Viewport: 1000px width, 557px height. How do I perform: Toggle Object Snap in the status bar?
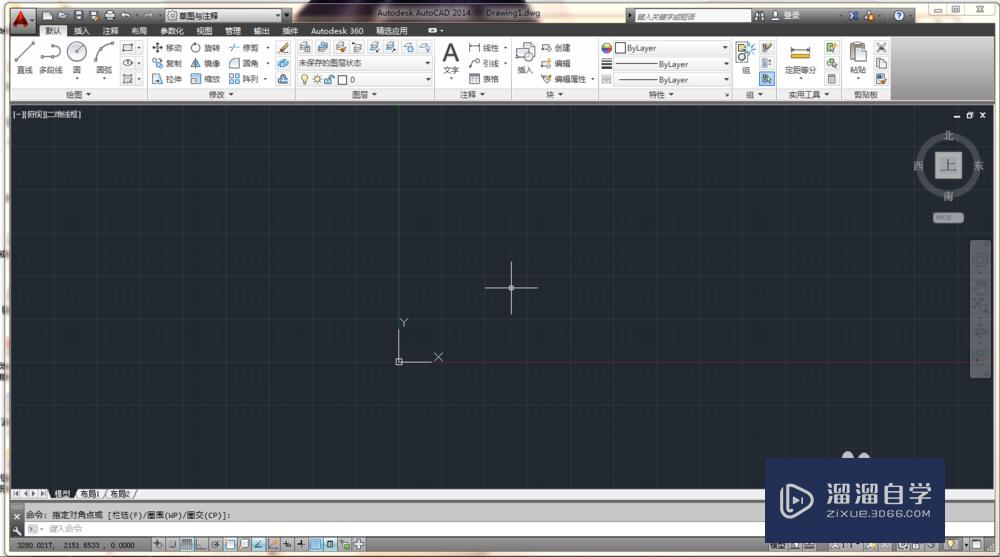pos(230,544)
